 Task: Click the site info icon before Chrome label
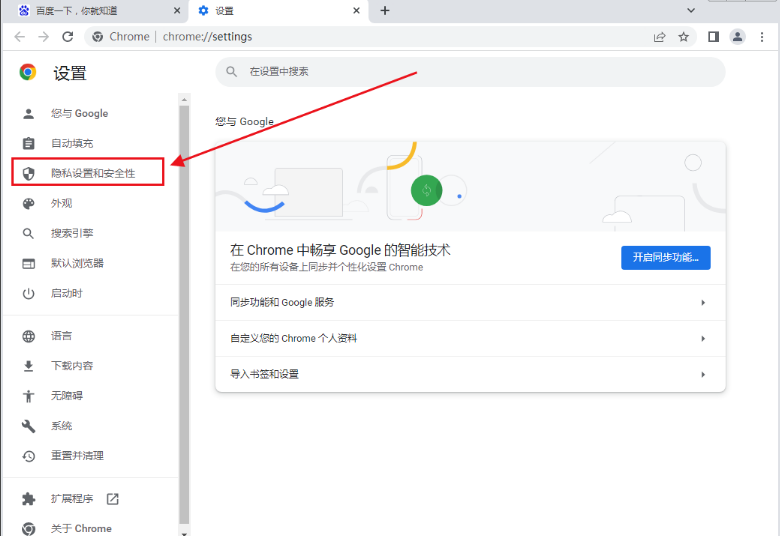coord(98,37)
